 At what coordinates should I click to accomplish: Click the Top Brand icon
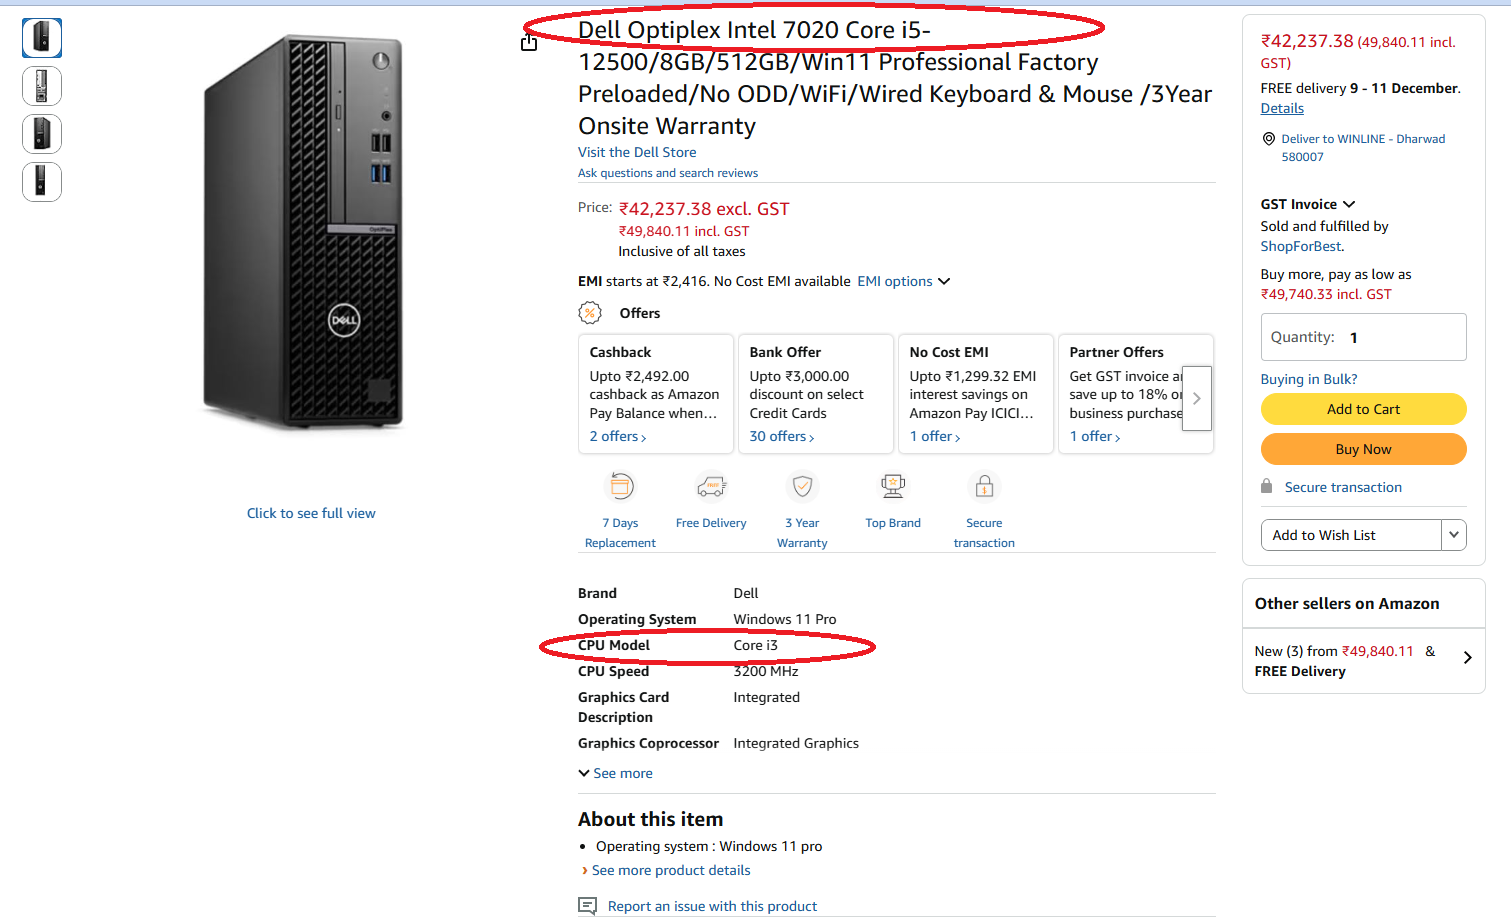pyautogui.click(x=892, y=486)
